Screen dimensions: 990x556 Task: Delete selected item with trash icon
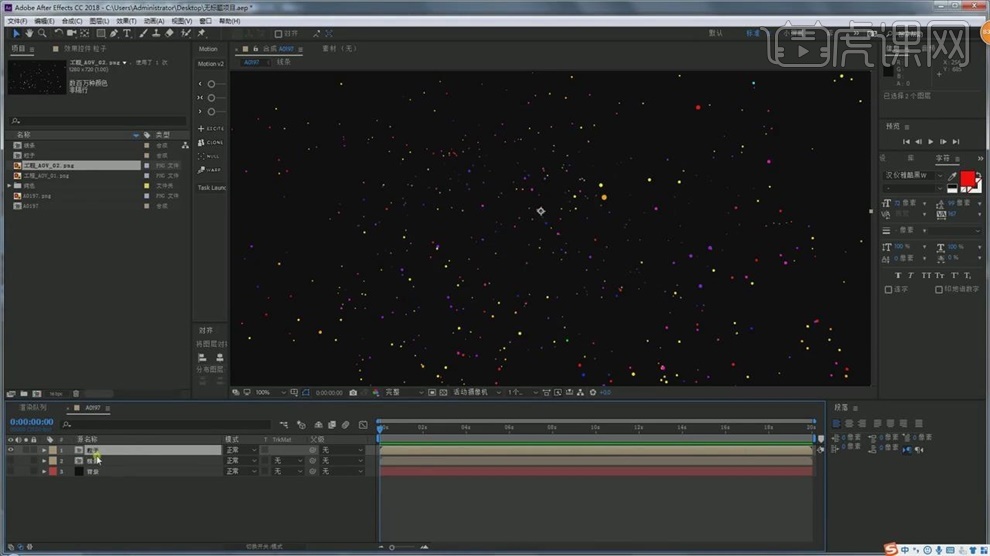[x=78, y=394]
